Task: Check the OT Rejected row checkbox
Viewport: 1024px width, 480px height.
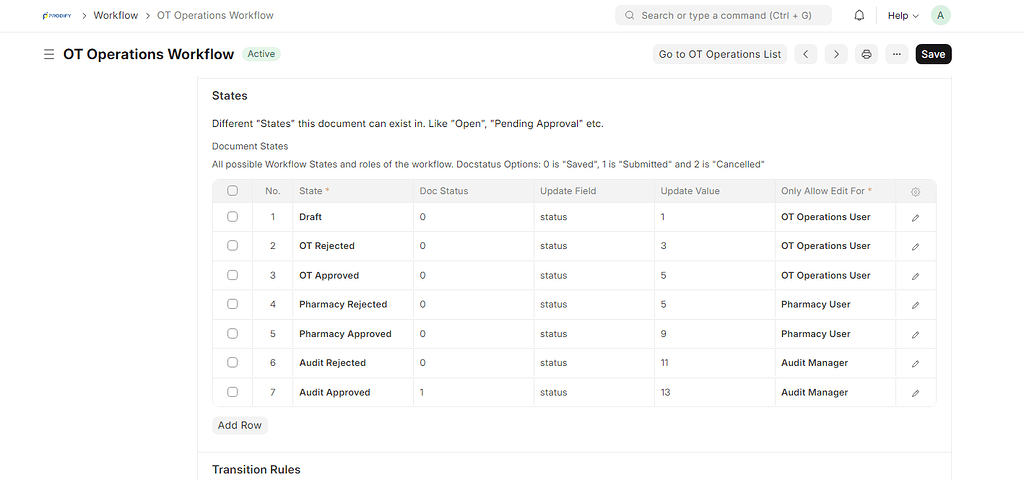Action: [233, 246]
